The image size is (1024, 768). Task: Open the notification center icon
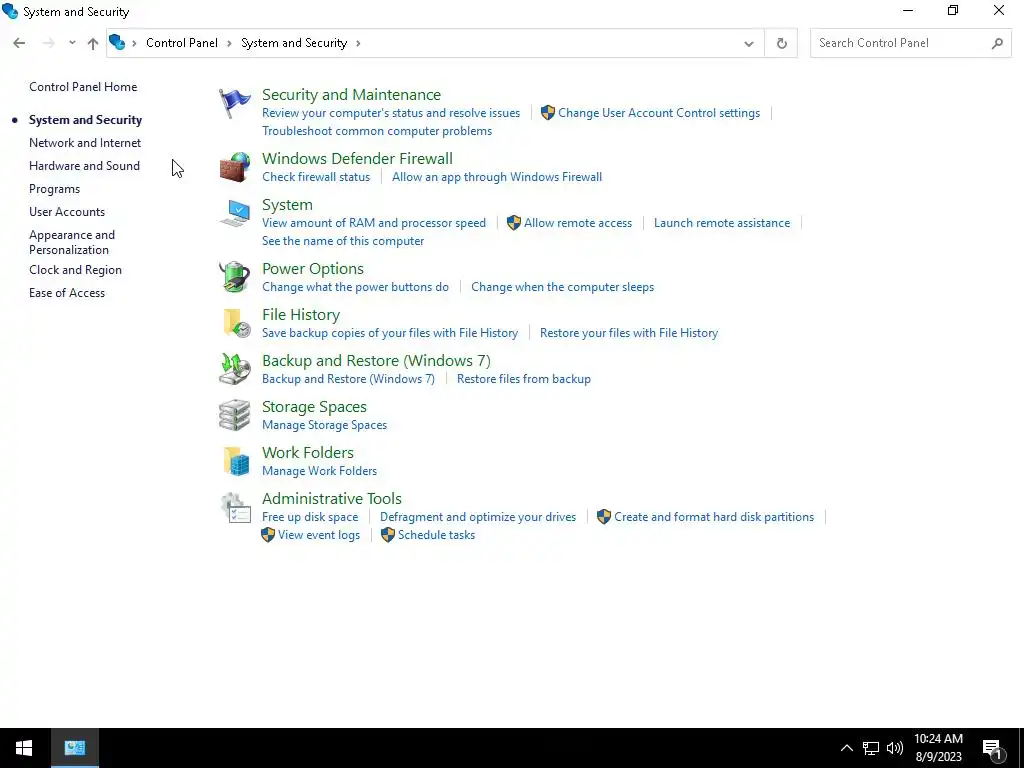[x=992, y=748]
